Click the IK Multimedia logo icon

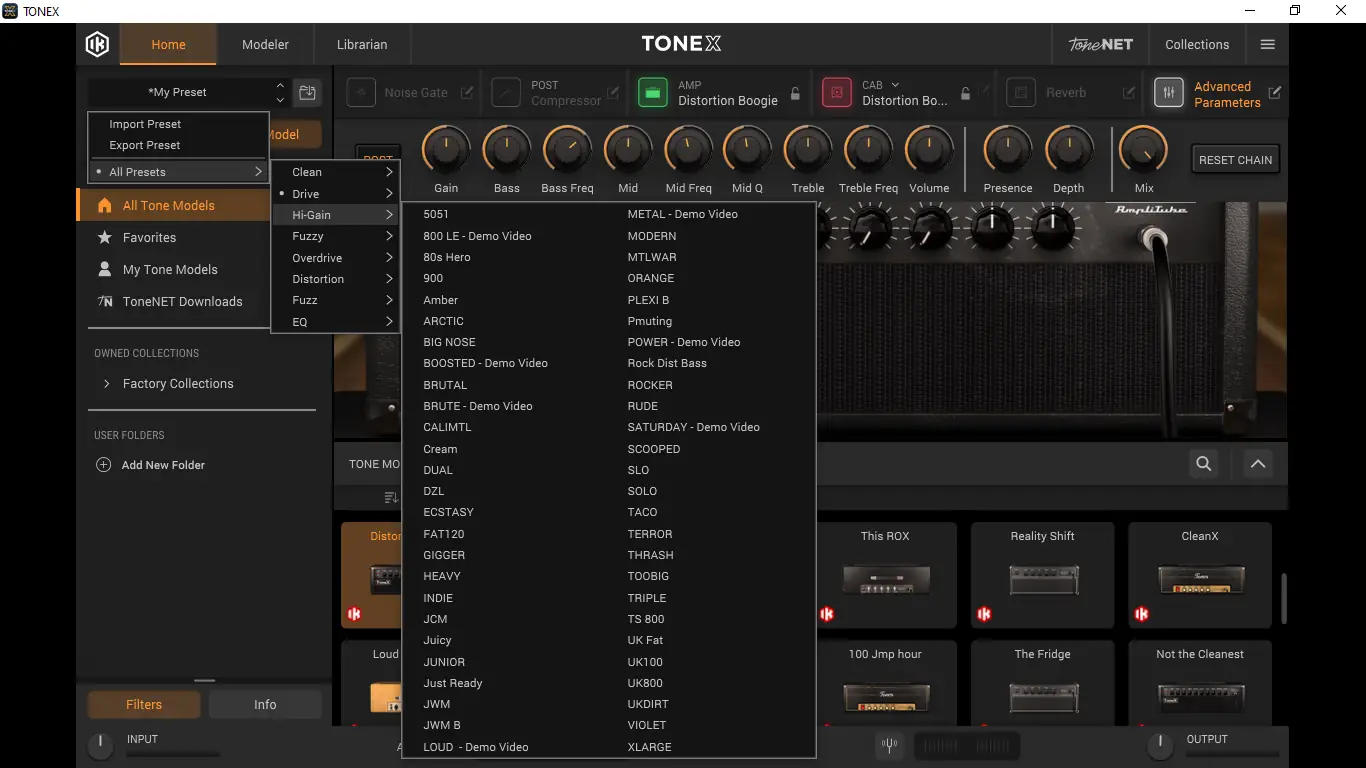(x=97, y=44)
